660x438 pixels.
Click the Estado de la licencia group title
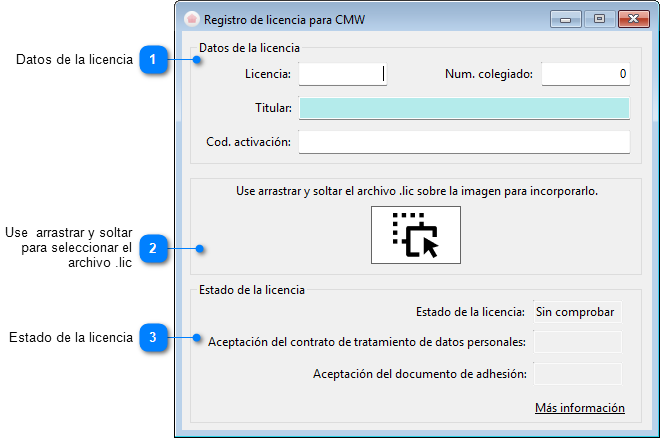(252, 290)
